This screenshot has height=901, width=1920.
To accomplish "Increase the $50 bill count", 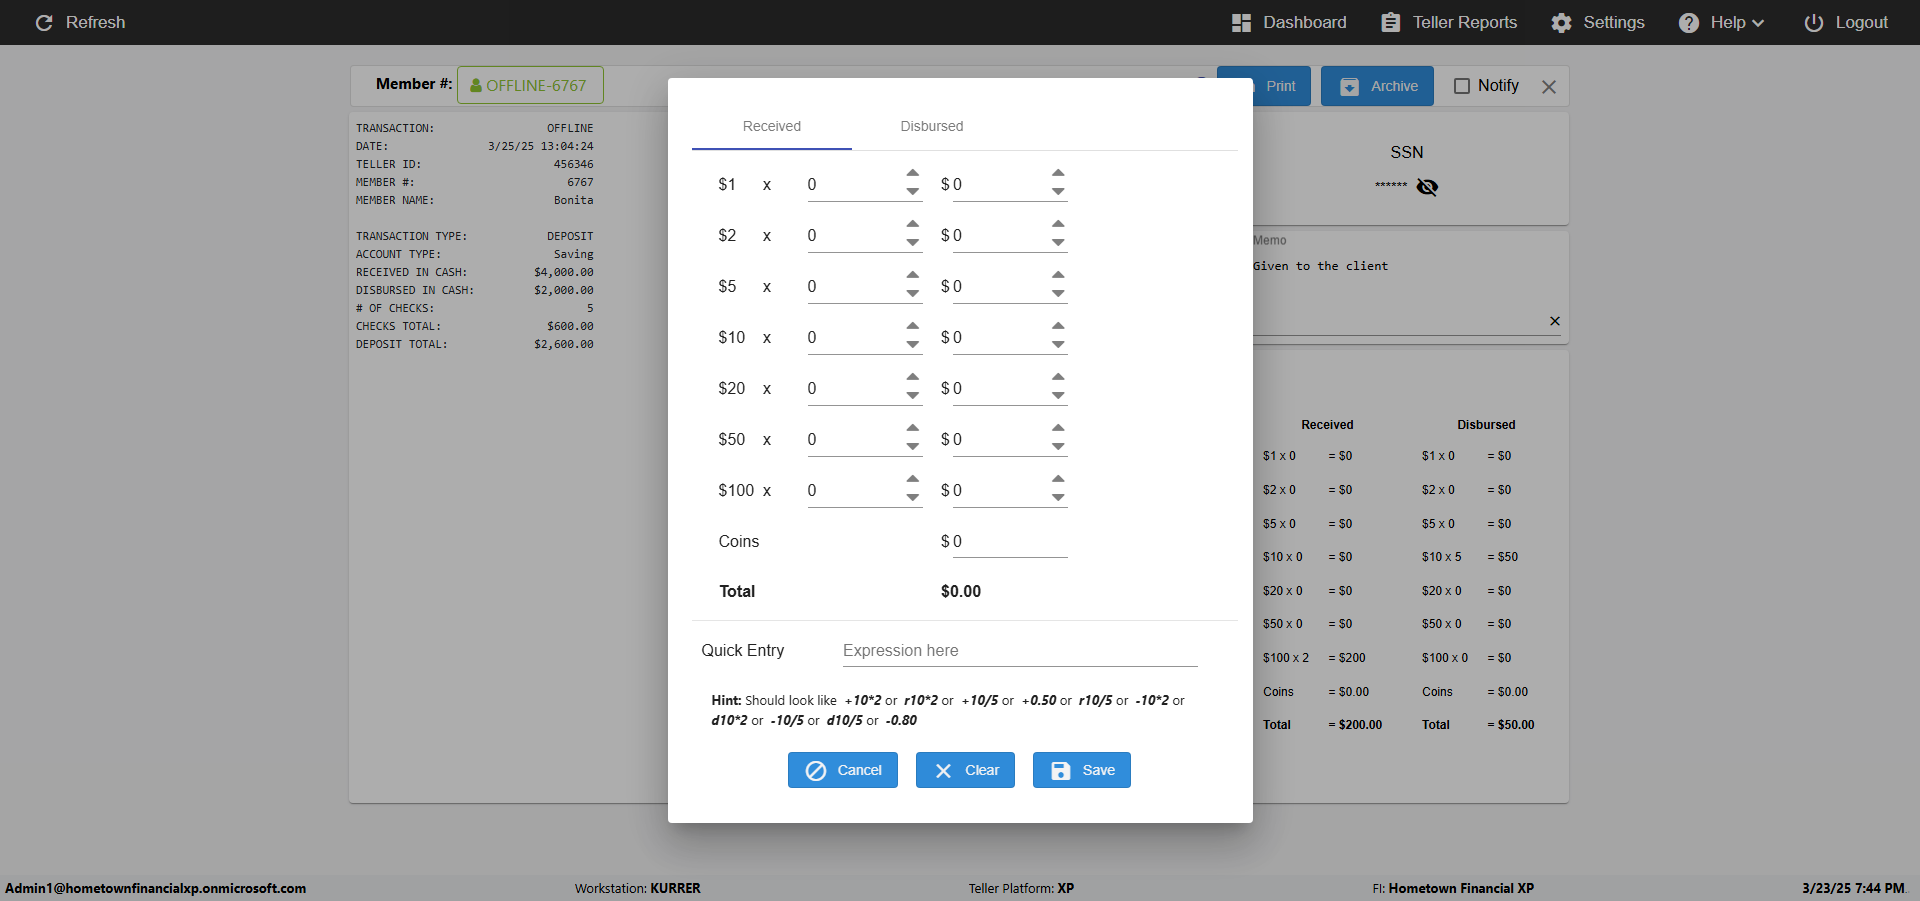I will [x=913, y=428].
